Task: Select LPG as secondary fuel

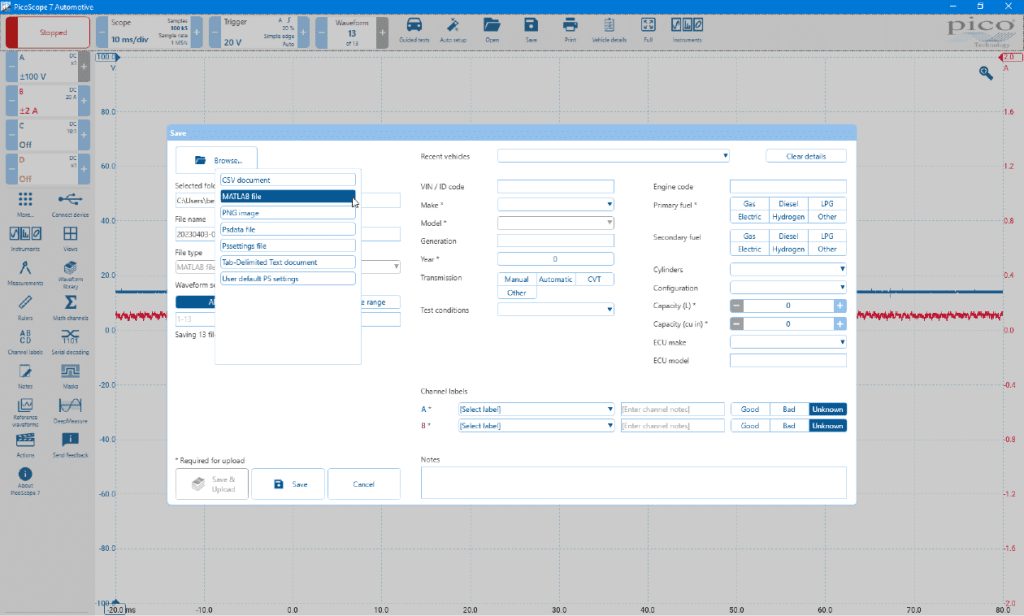Action: 827,236
